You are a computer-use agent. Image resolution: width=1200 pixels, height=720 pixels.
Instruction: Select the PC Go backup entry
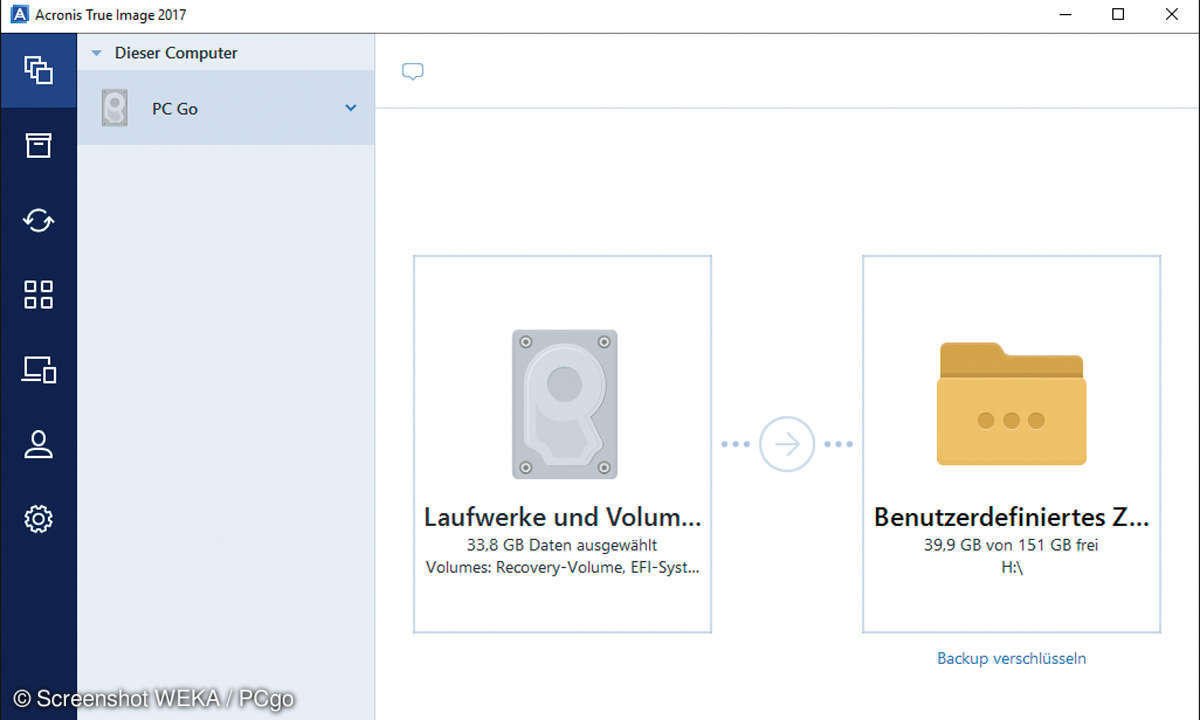tap(226, 108)
